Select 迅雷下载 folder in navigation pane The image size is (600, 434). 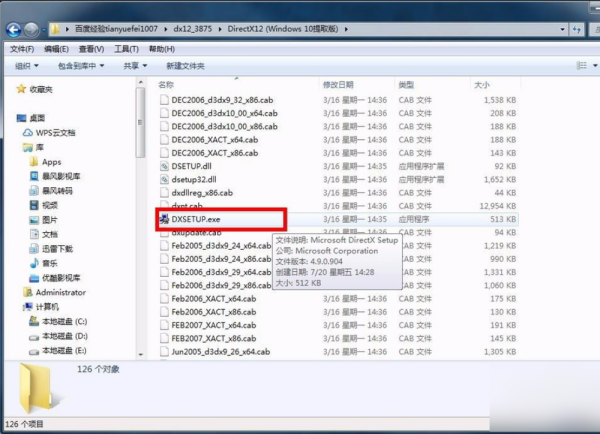pos(56,247)
